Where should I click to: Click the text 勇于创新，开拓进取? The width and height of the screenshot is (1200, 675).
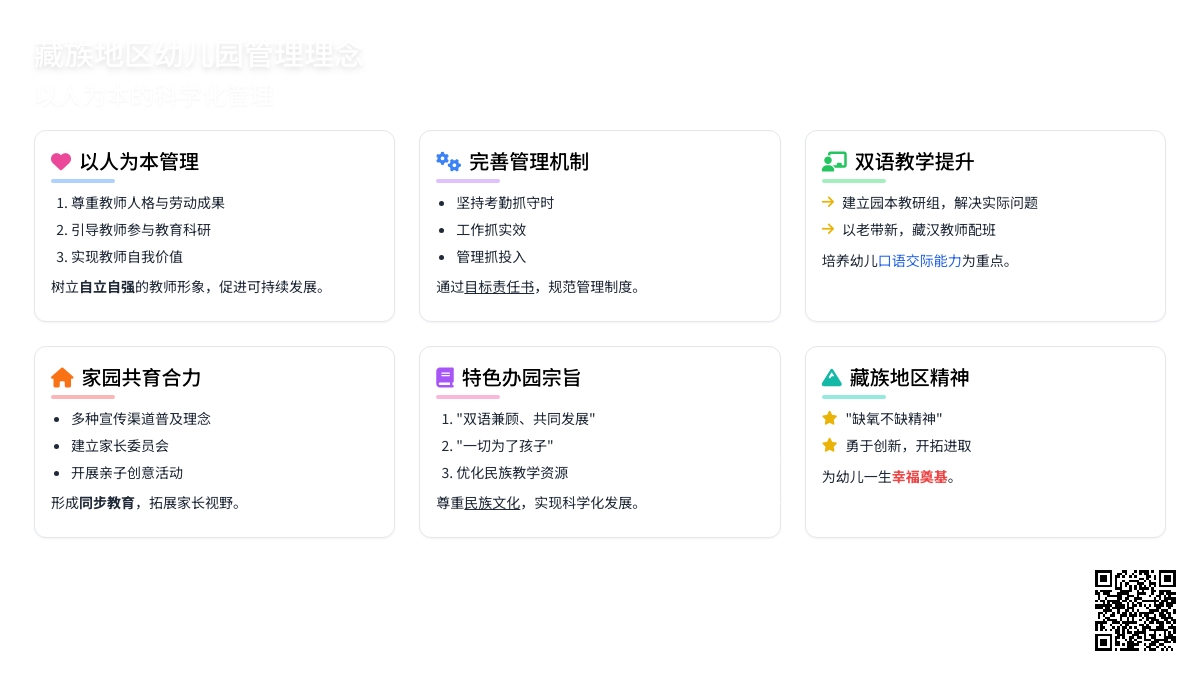908,446
